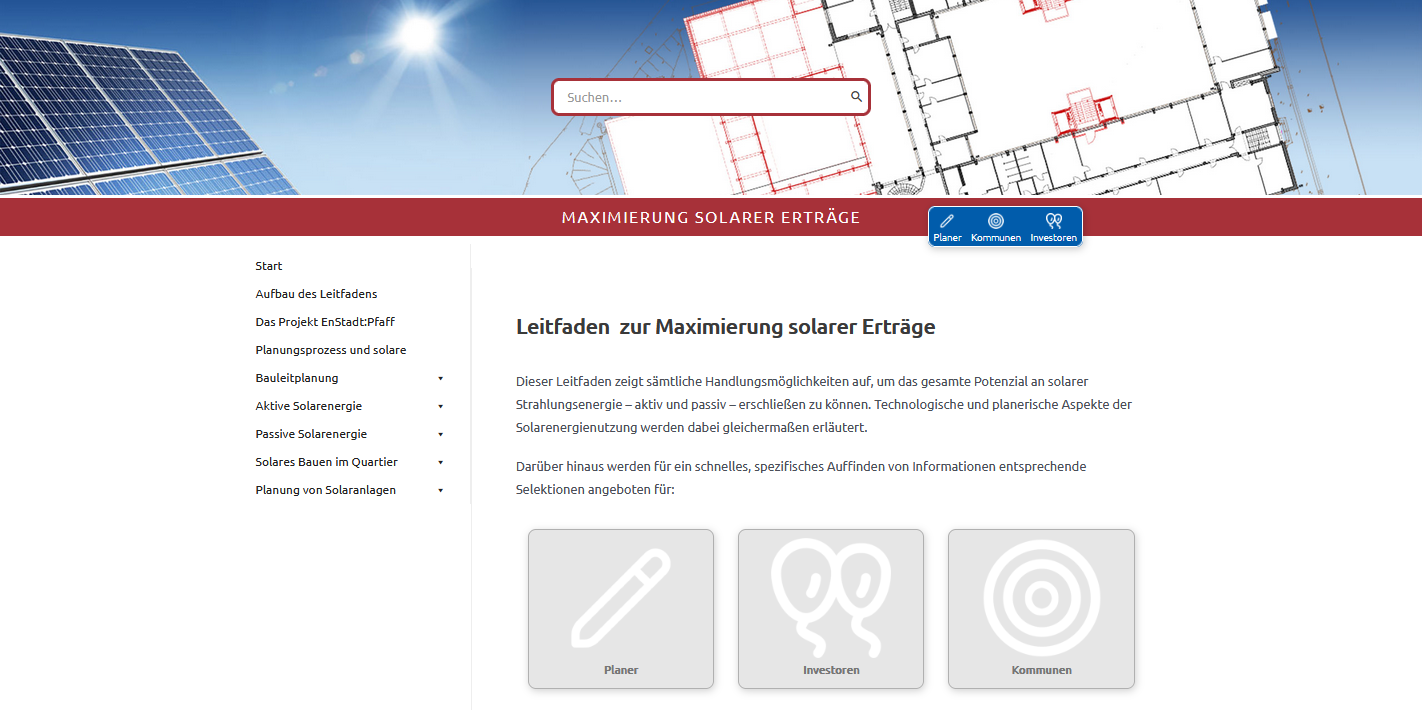
Task: Expand the Aktive Solarenergie submenu arrow
Action: 440,406
